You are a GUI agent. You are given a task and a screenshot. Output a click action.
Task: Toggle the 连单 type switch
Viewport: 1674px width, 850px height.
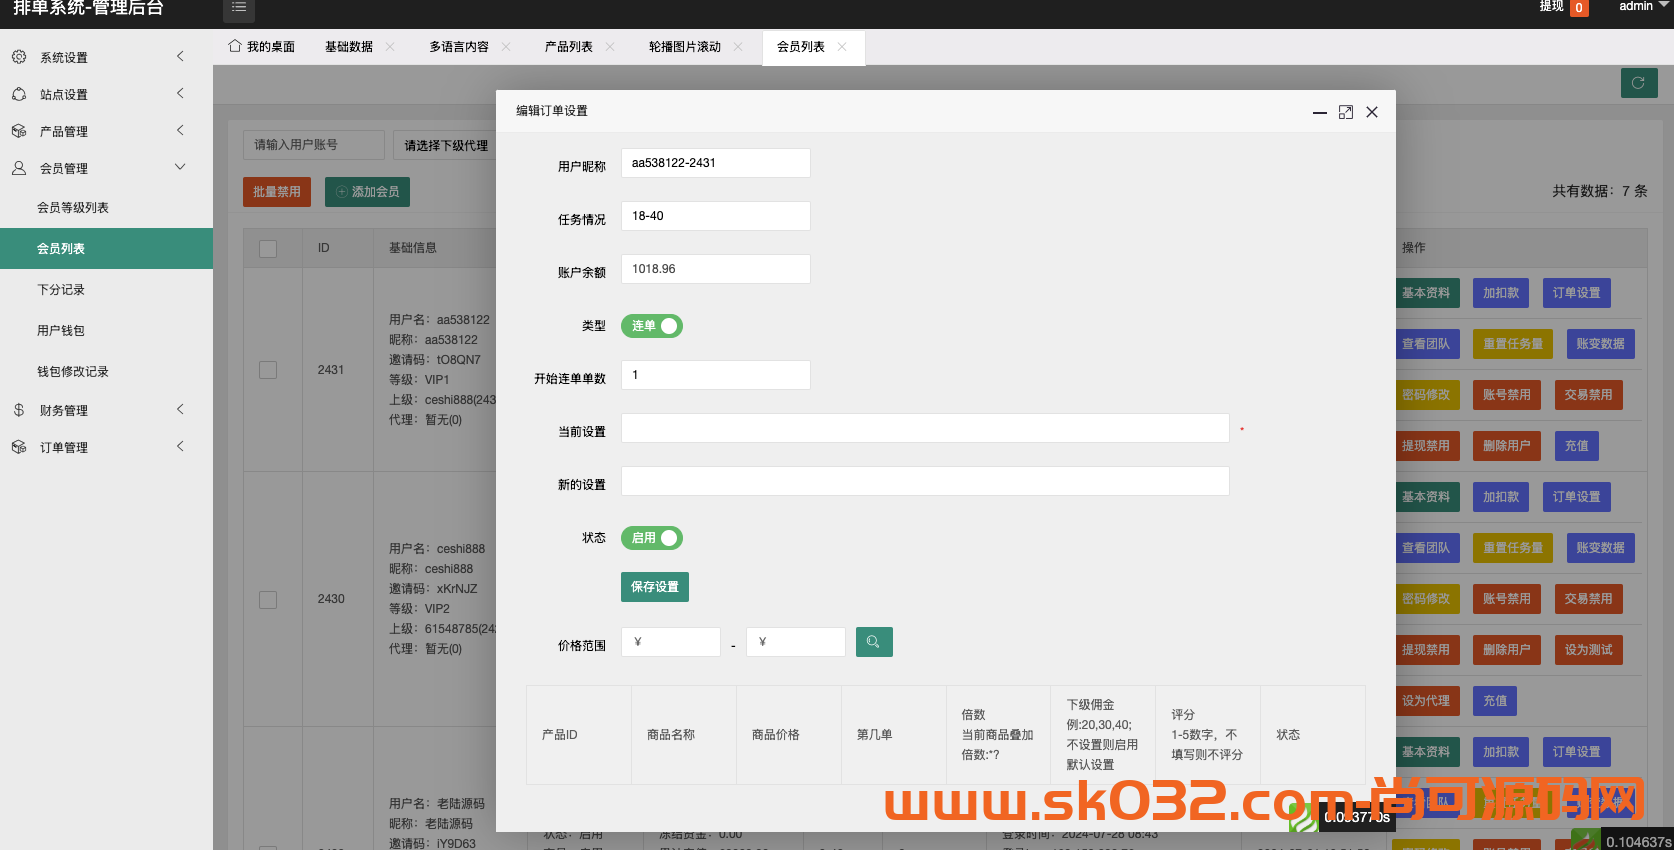[x=652, y=326]
